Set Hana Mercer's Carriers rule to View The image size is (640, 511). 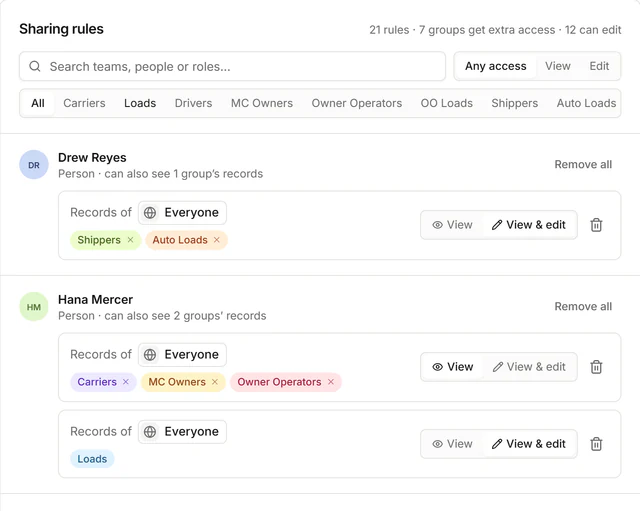click(x=452, y=367)
